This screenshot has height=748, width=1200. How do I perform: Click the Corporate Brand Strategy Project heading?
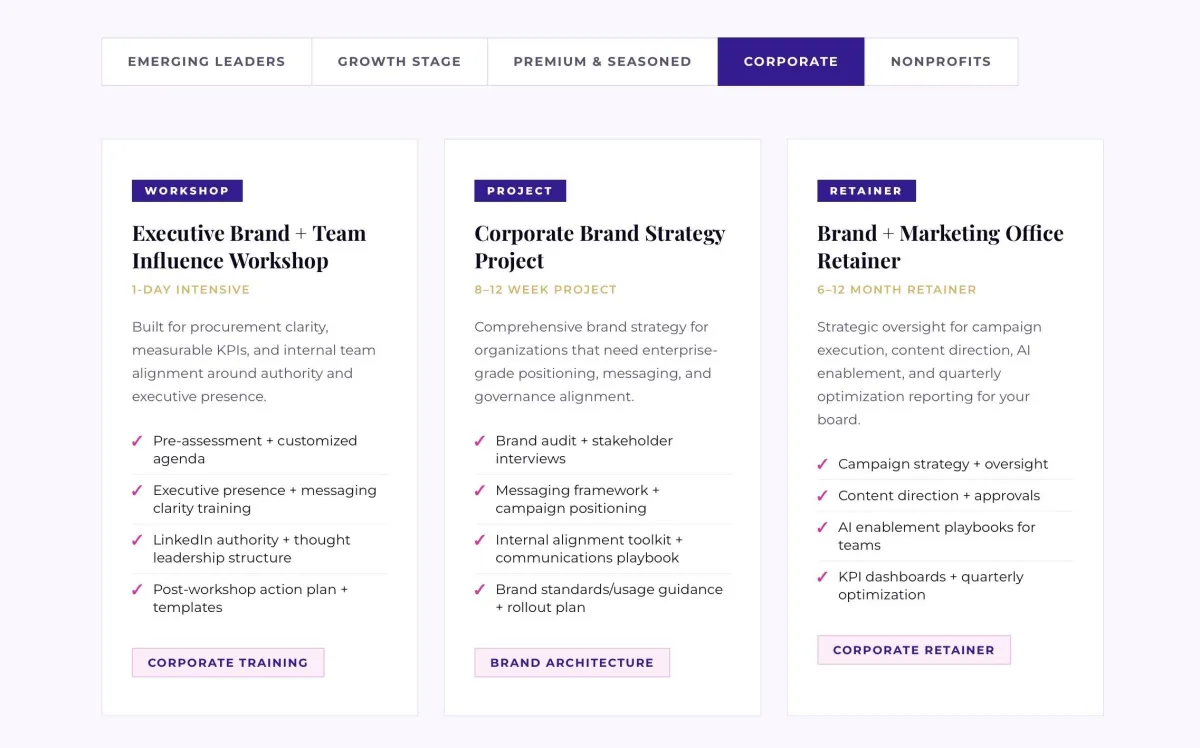[x=599, y=247]
